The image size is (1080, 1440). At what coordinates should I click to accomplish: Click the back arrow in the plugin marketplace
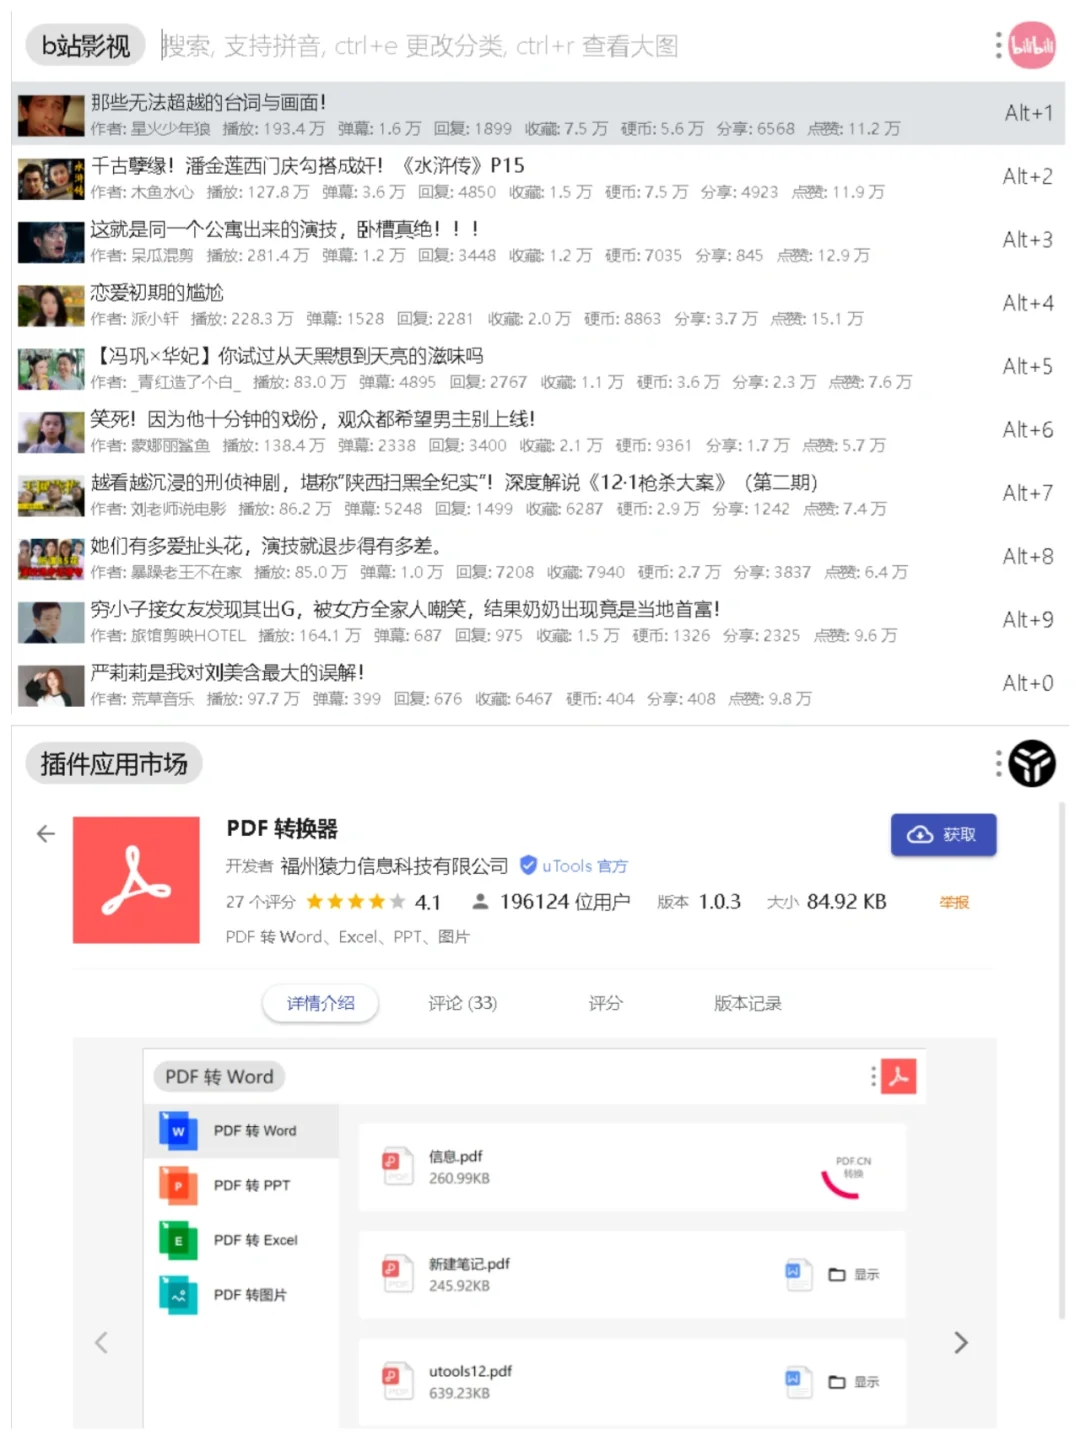pos(45,833)
